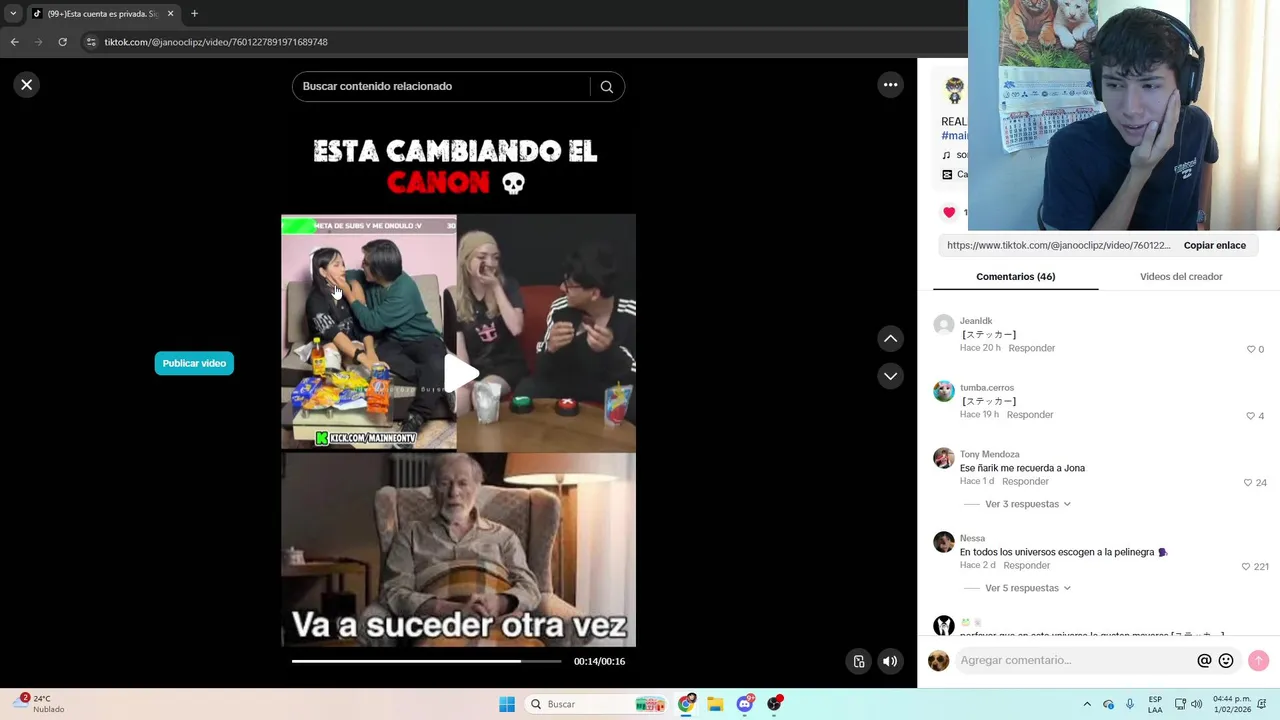The height and width of the screenshot is (720, 1280).
Task: Click the search magnifier icon in TikTok
Action: click(606, 86)
